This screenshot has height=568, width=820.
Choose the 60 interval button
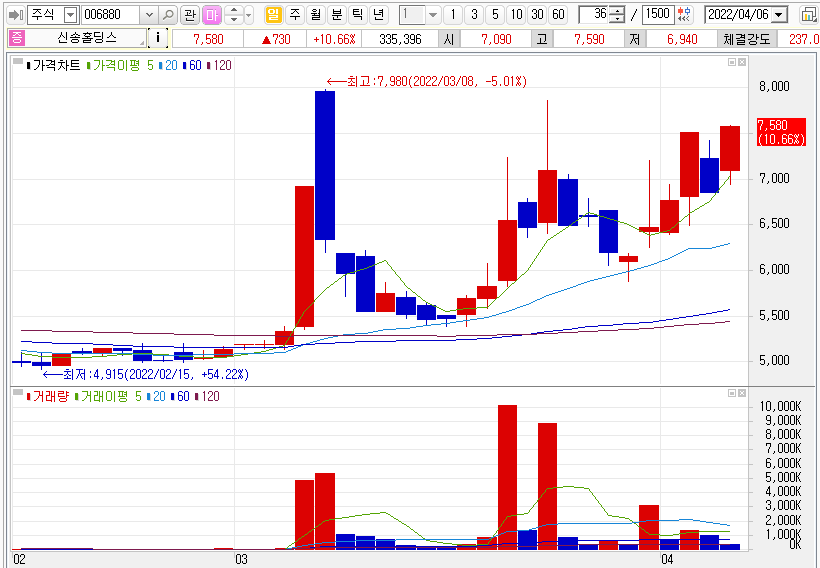(558, 15)
